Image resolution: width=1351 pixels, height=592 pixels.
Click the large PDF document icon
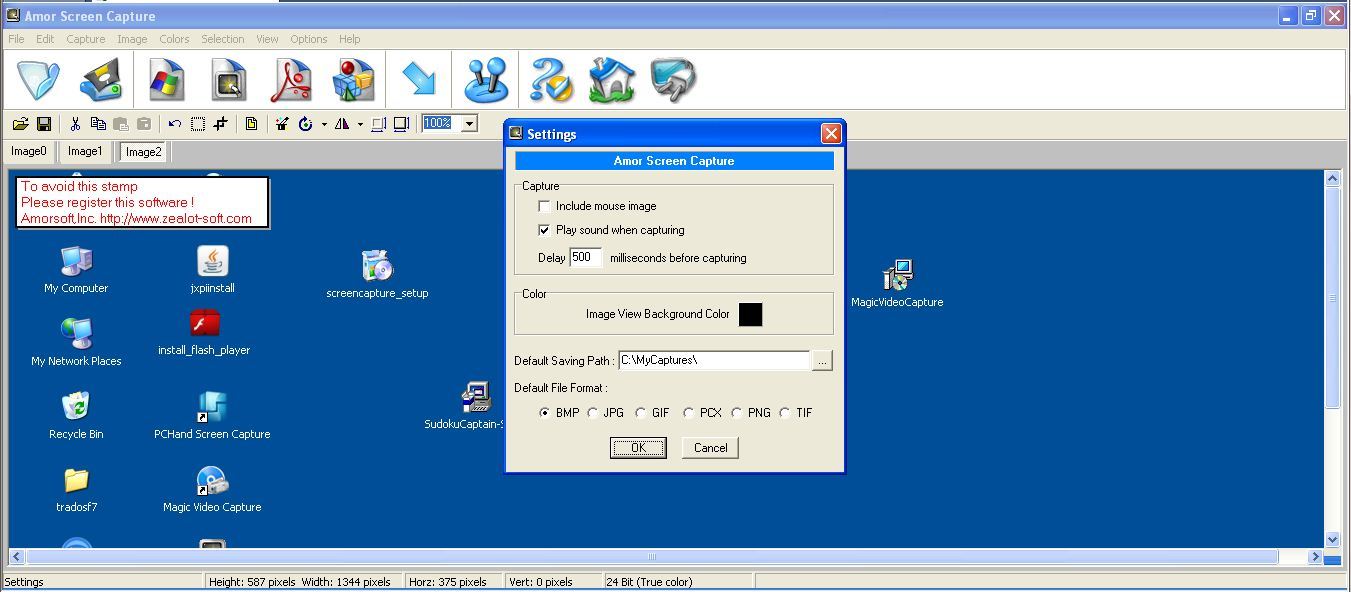click(291, 80)
